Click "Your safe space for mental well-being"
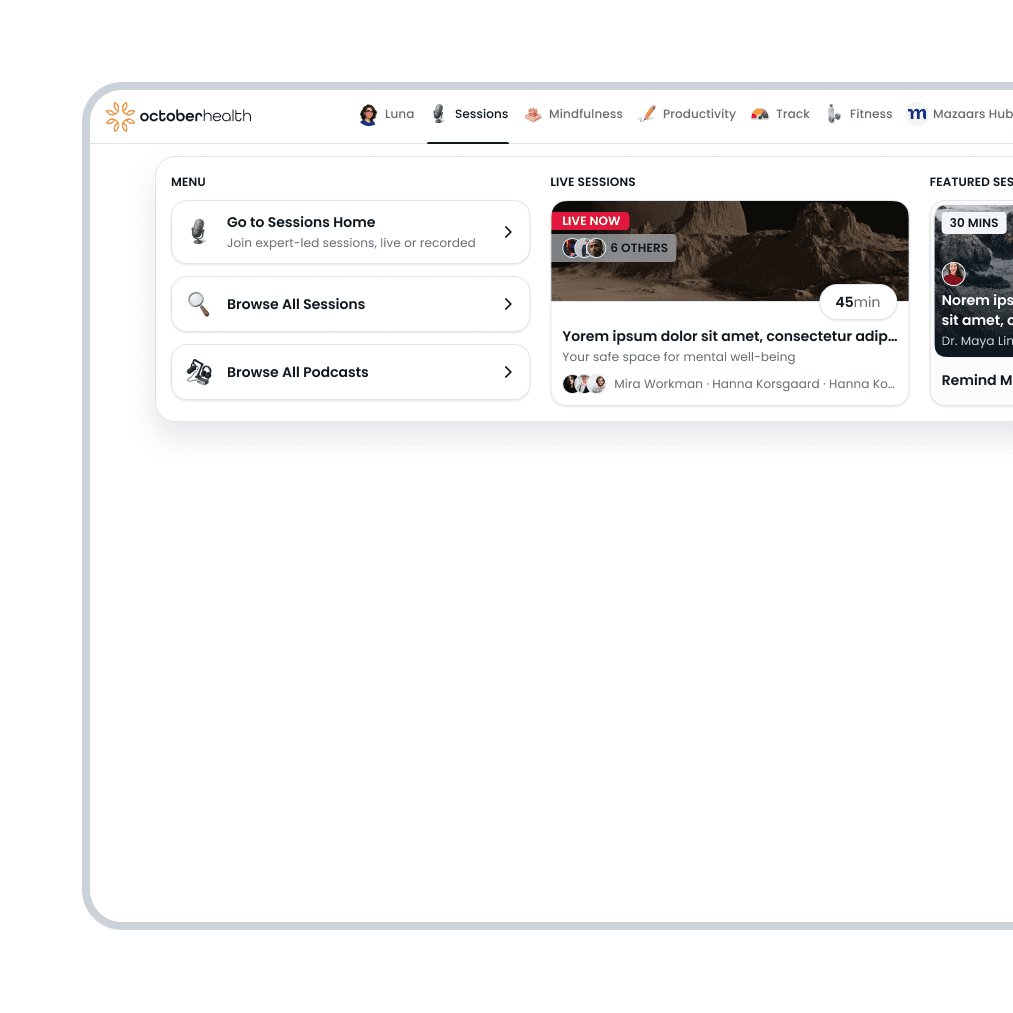 tap(678, 357)
